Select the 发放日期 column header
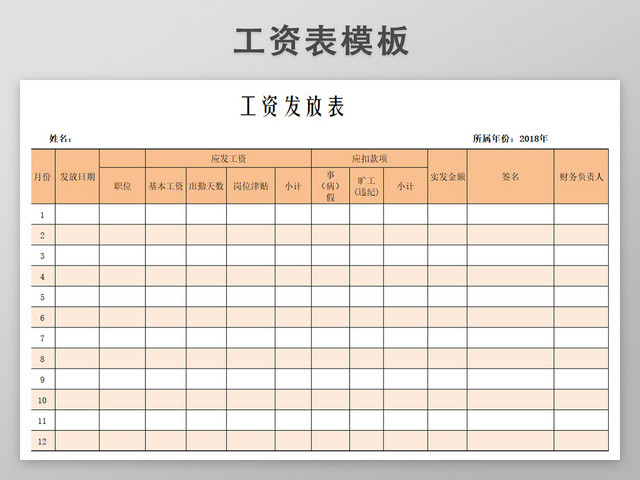The height and width of the screenshot is (480, 640). click(x=77, y=177)
